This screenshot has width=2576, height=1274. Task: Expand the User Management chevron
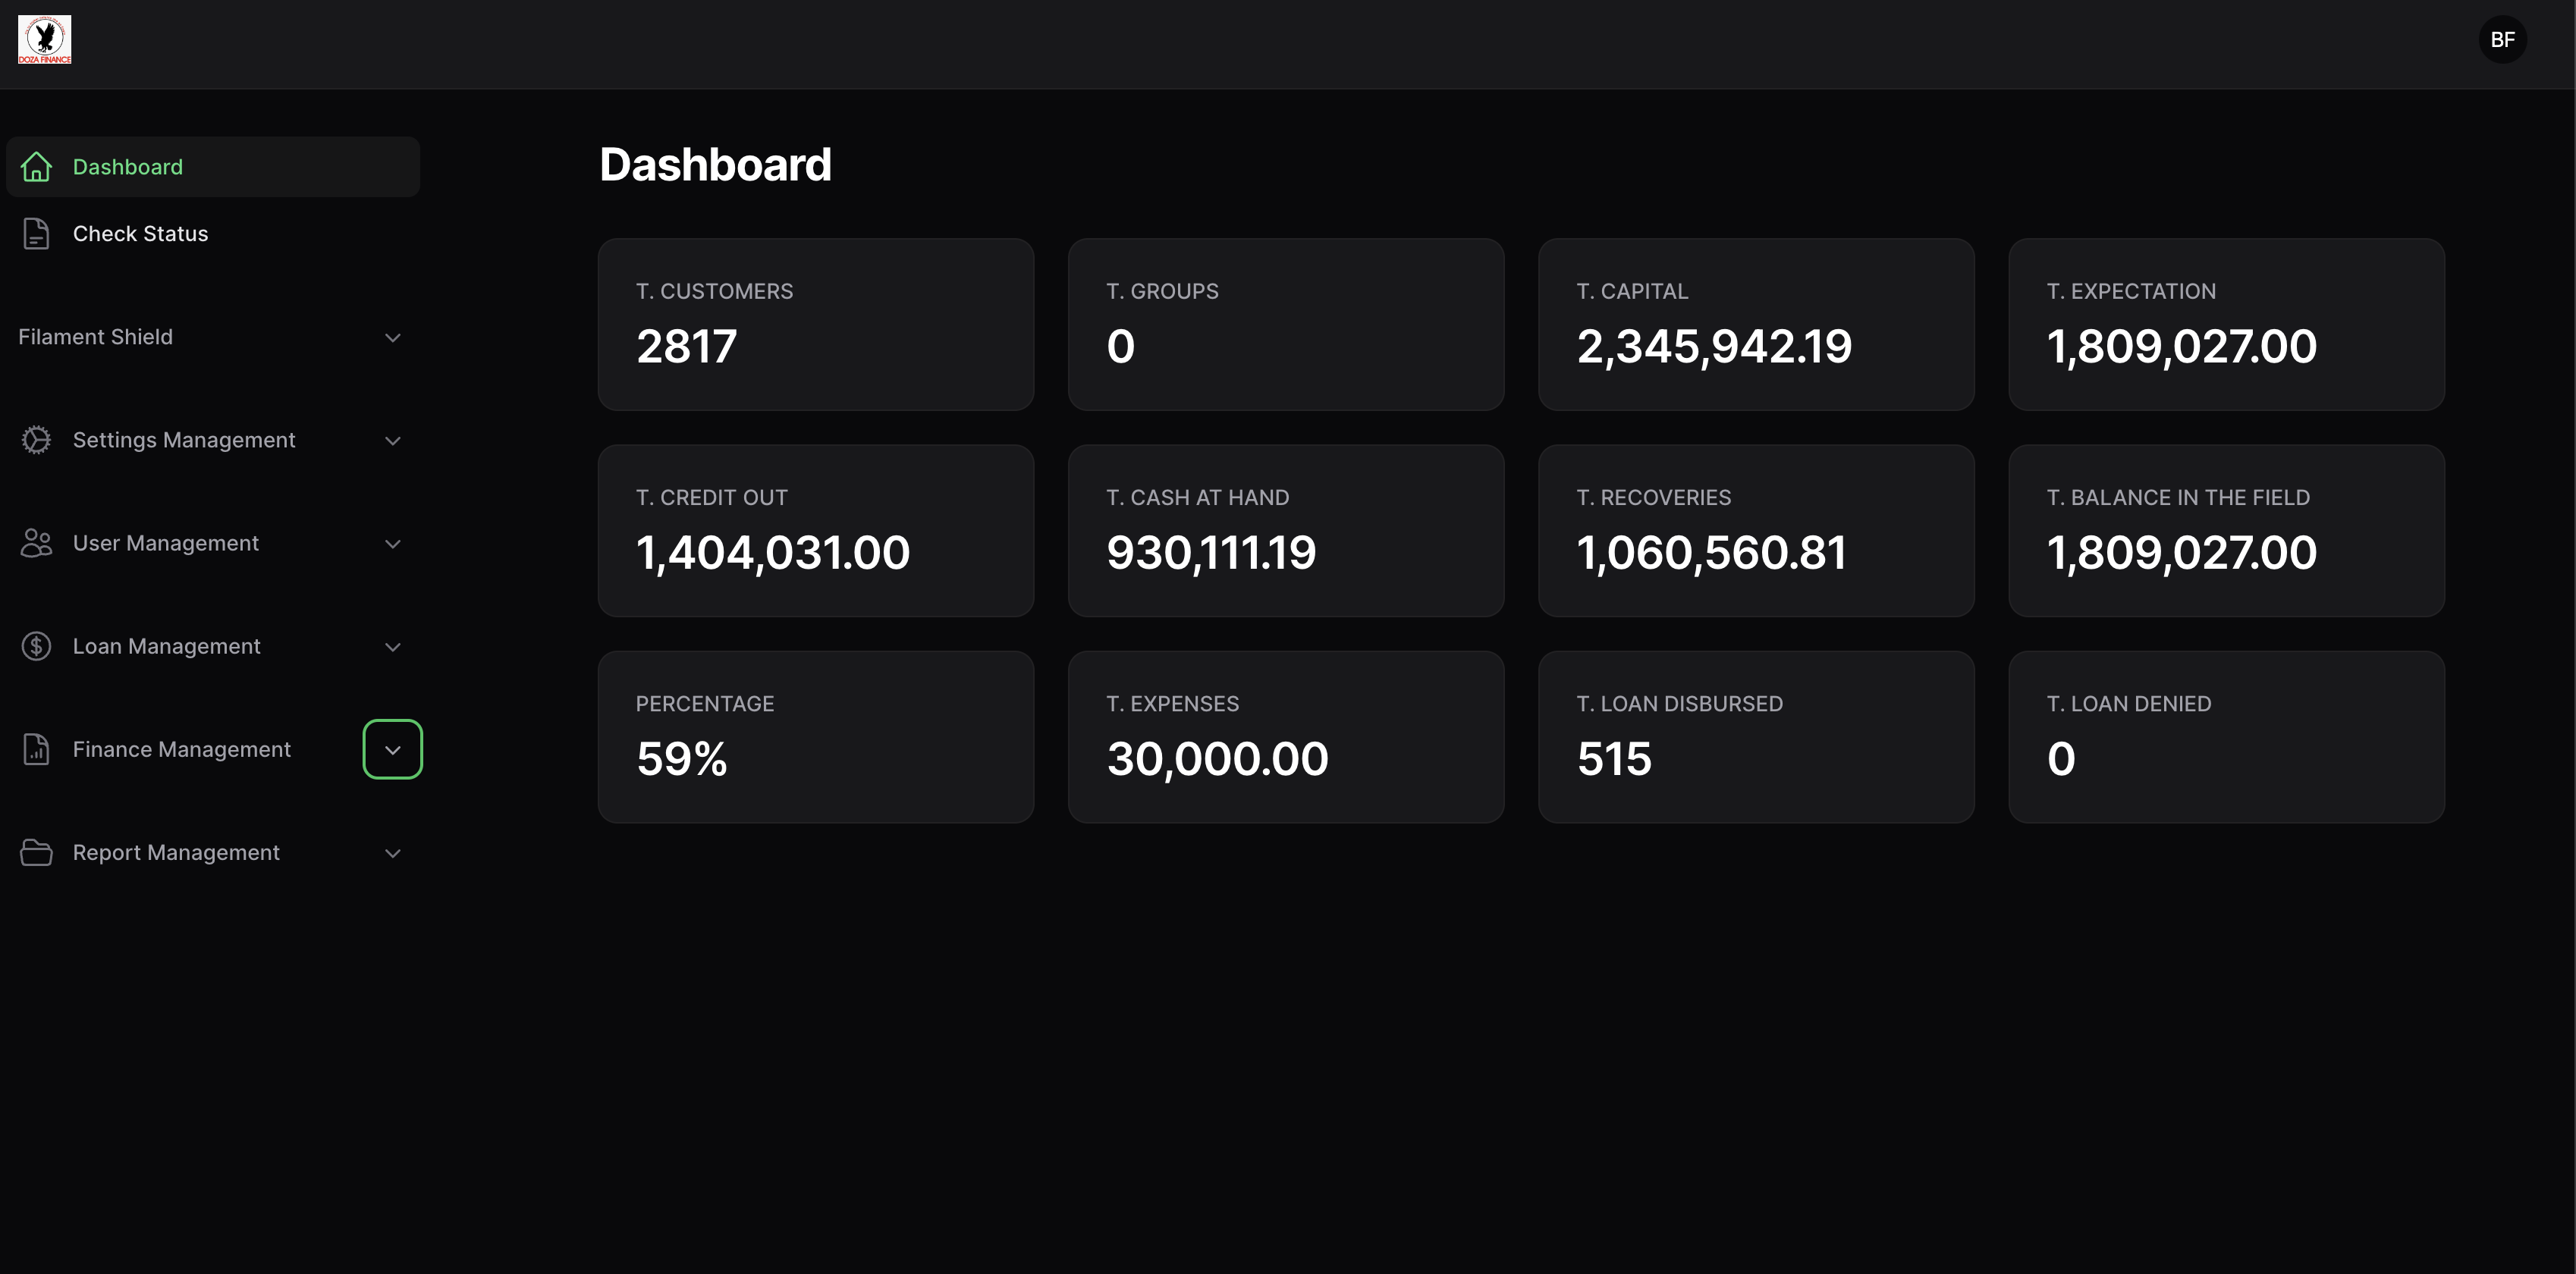click(x=393, y=544)
